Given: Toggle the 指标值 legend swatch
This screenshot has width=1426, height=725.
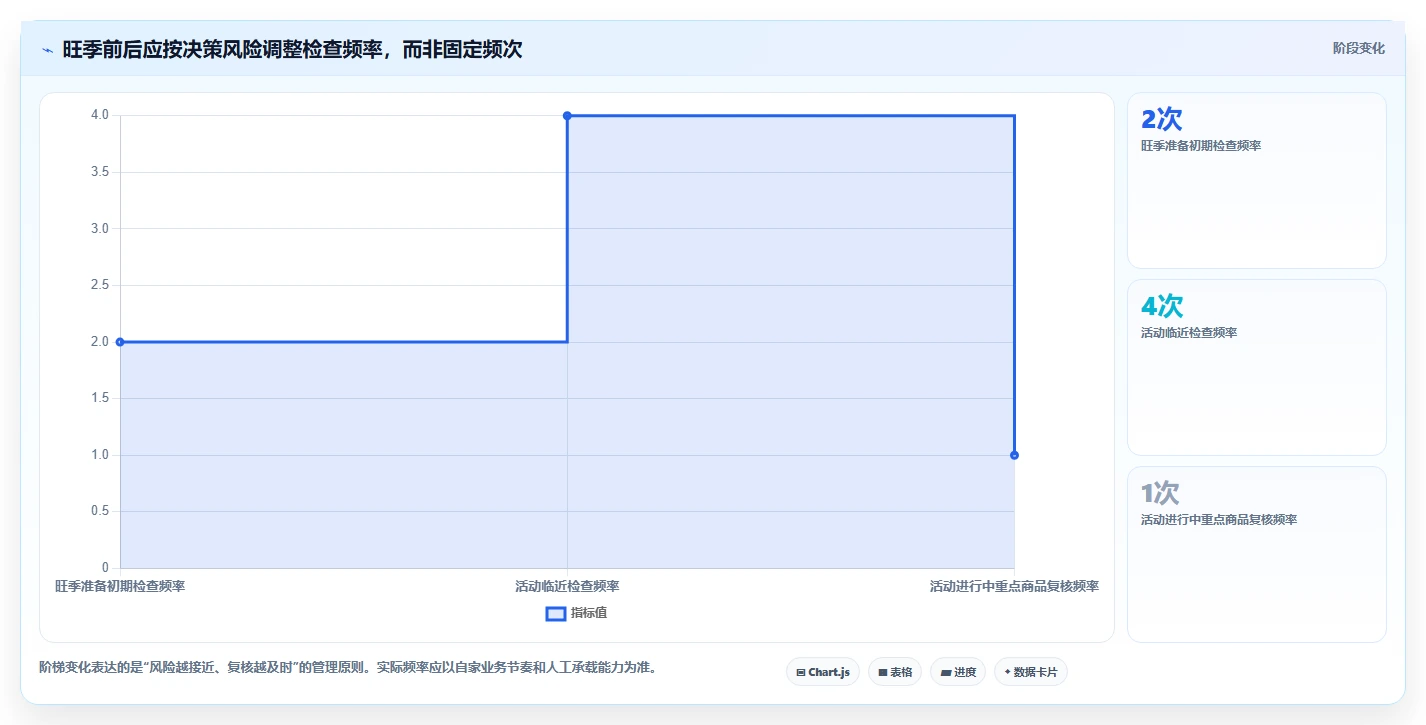Looking at the screenshot, I should point(555,613).
